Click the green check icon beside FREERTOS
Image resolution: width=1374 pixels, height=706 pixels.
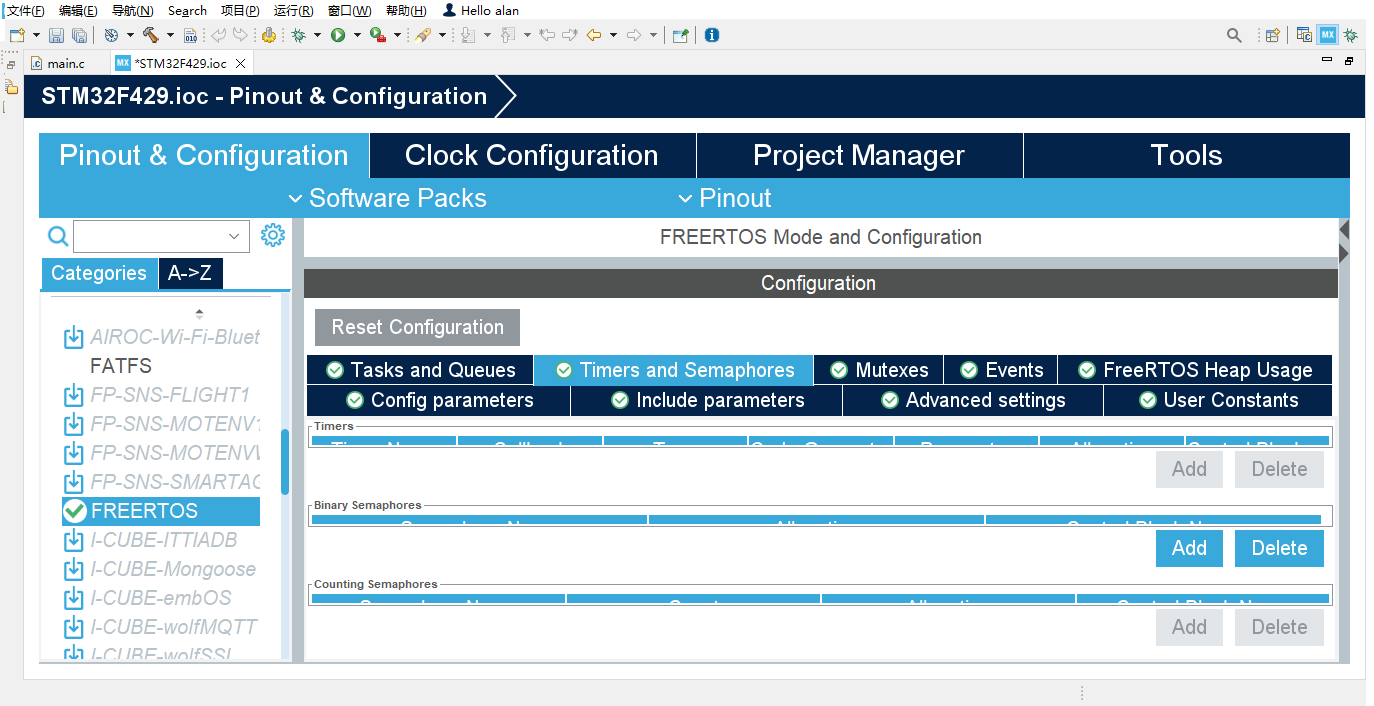click(x=74, y=511)
